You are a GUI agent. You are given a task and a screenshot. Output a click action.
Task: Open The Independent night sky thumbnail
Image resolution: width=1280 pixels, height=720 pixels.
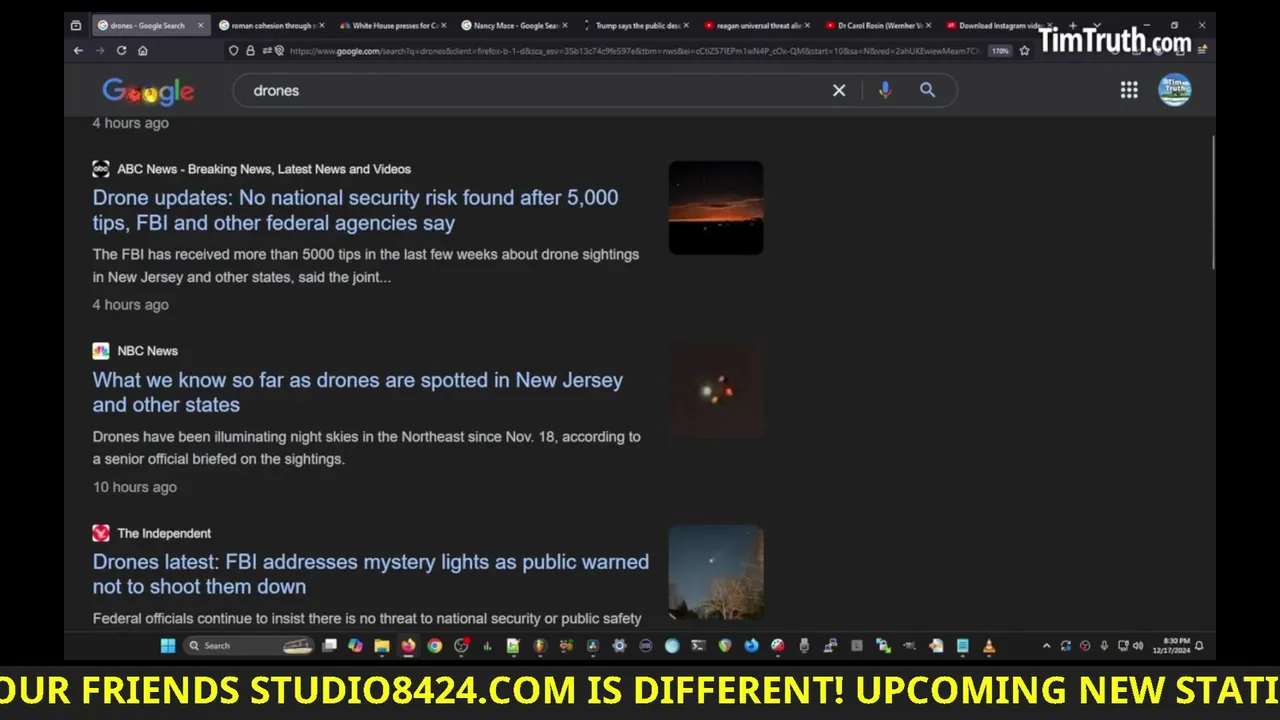pyautogui.click(x=716, y=572)
